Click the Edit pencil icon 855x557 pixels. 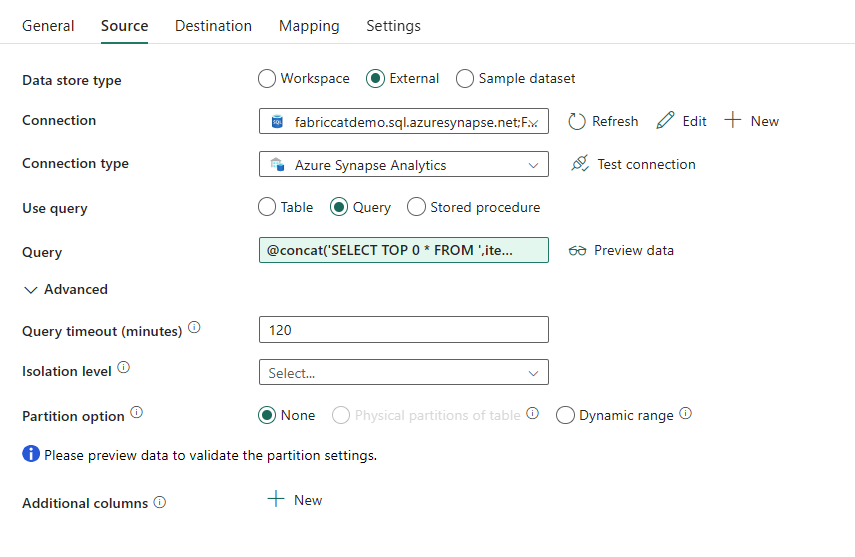[x=666, y=121]
